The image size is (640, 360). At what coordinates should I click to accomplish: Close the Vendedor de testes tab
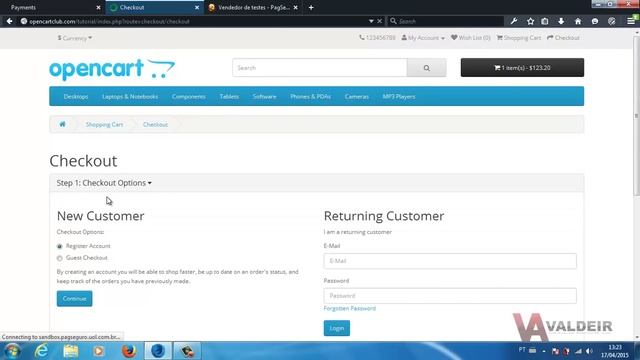click(296, 7)
